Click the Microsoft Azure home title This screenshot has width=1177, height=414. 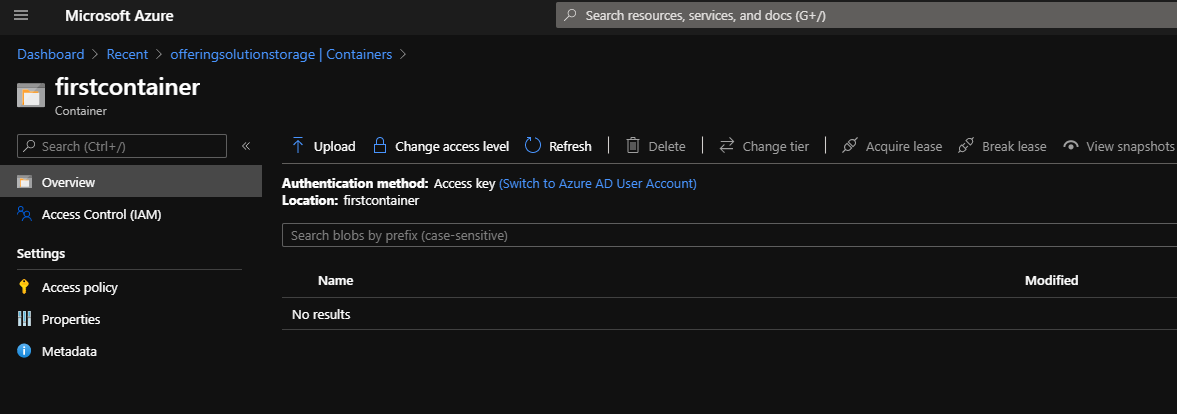click(x=119, y=16)
